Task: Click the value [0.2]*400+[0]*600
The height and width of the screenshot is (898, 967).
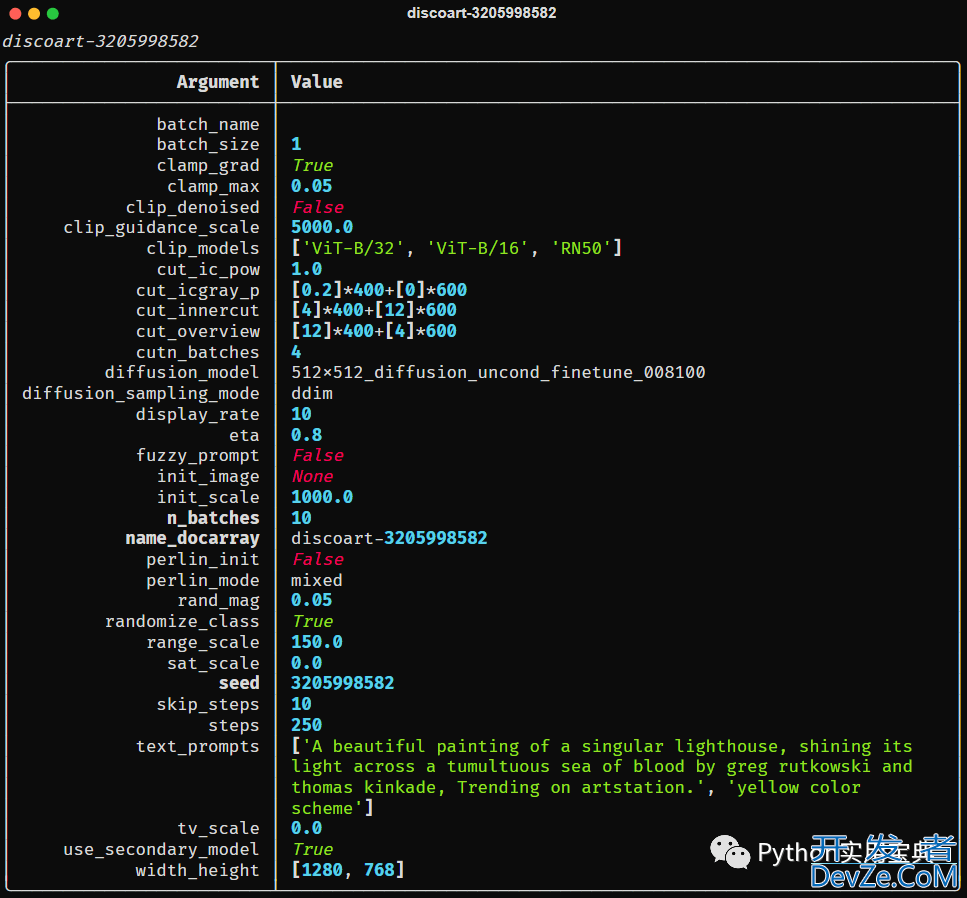Action: pos(379,290)
